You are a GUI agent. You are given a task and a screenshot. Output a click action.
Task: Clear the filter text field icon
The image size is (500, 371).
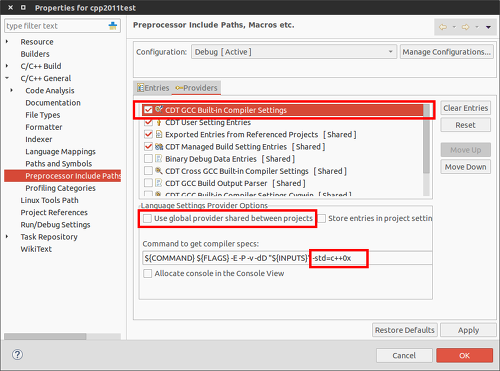pos(113,26)
